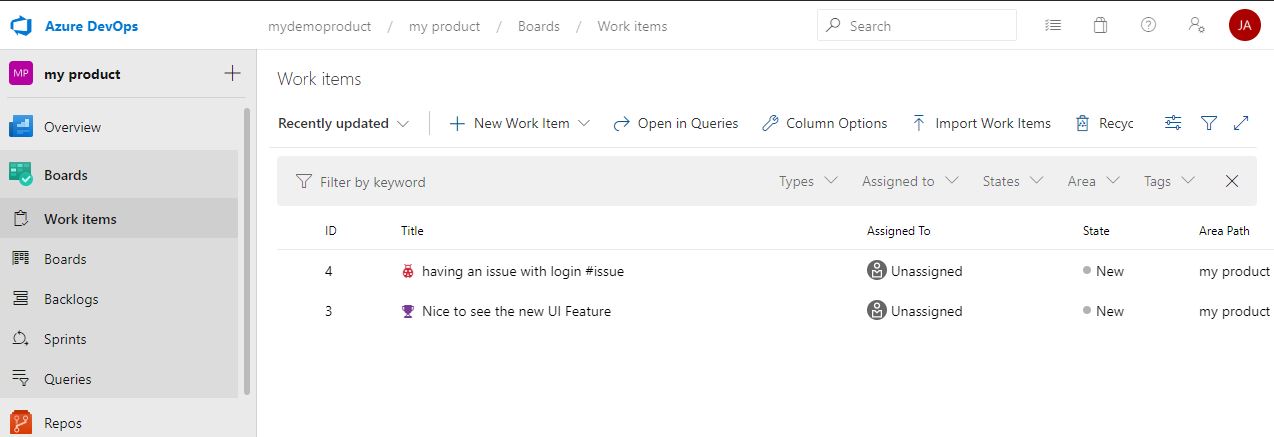Open the work item list icon in header
Image resolution: width=1274 pixels, height=437 pixels.
[1053, 26]
